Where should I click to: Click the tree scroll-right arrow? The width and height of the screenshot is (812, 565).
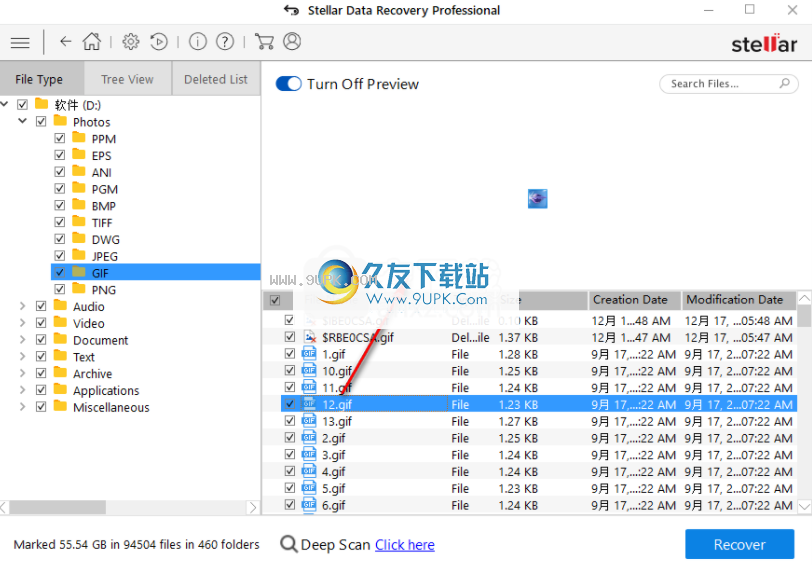[x=253, y=507]
